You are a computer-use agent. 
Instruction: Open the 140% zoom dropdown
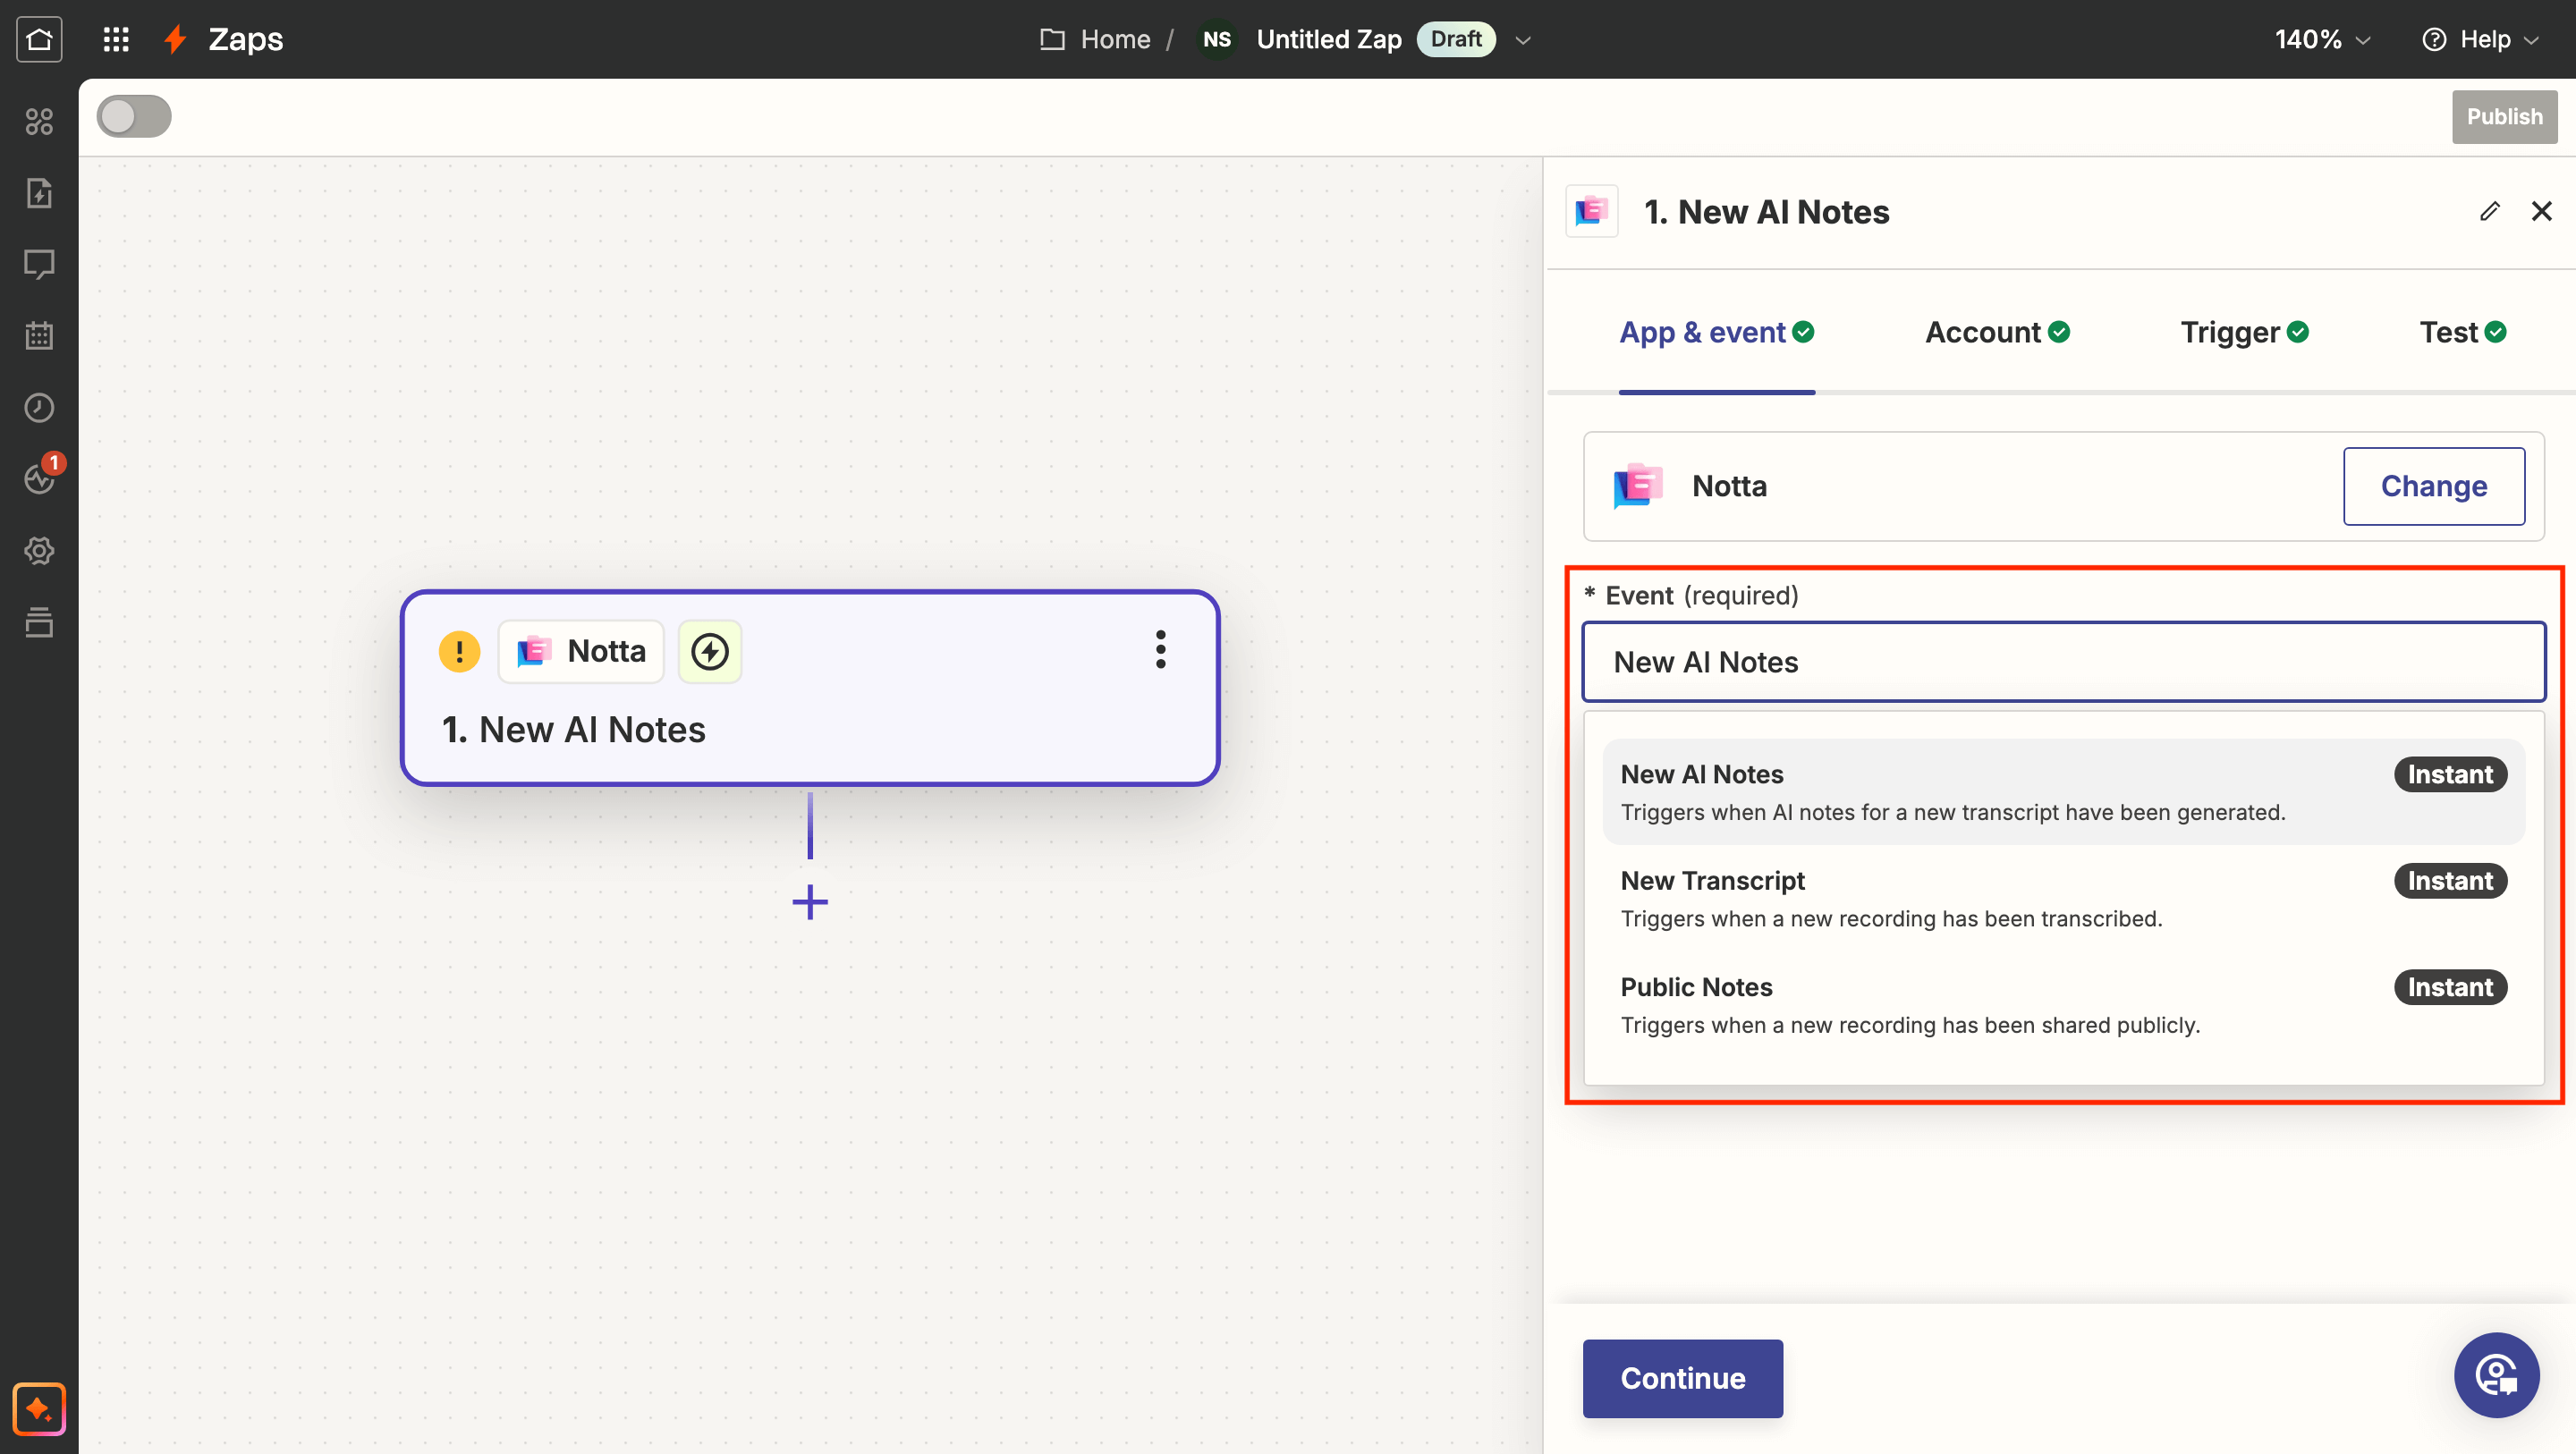pyautogui.click(x=2322, y=39)
